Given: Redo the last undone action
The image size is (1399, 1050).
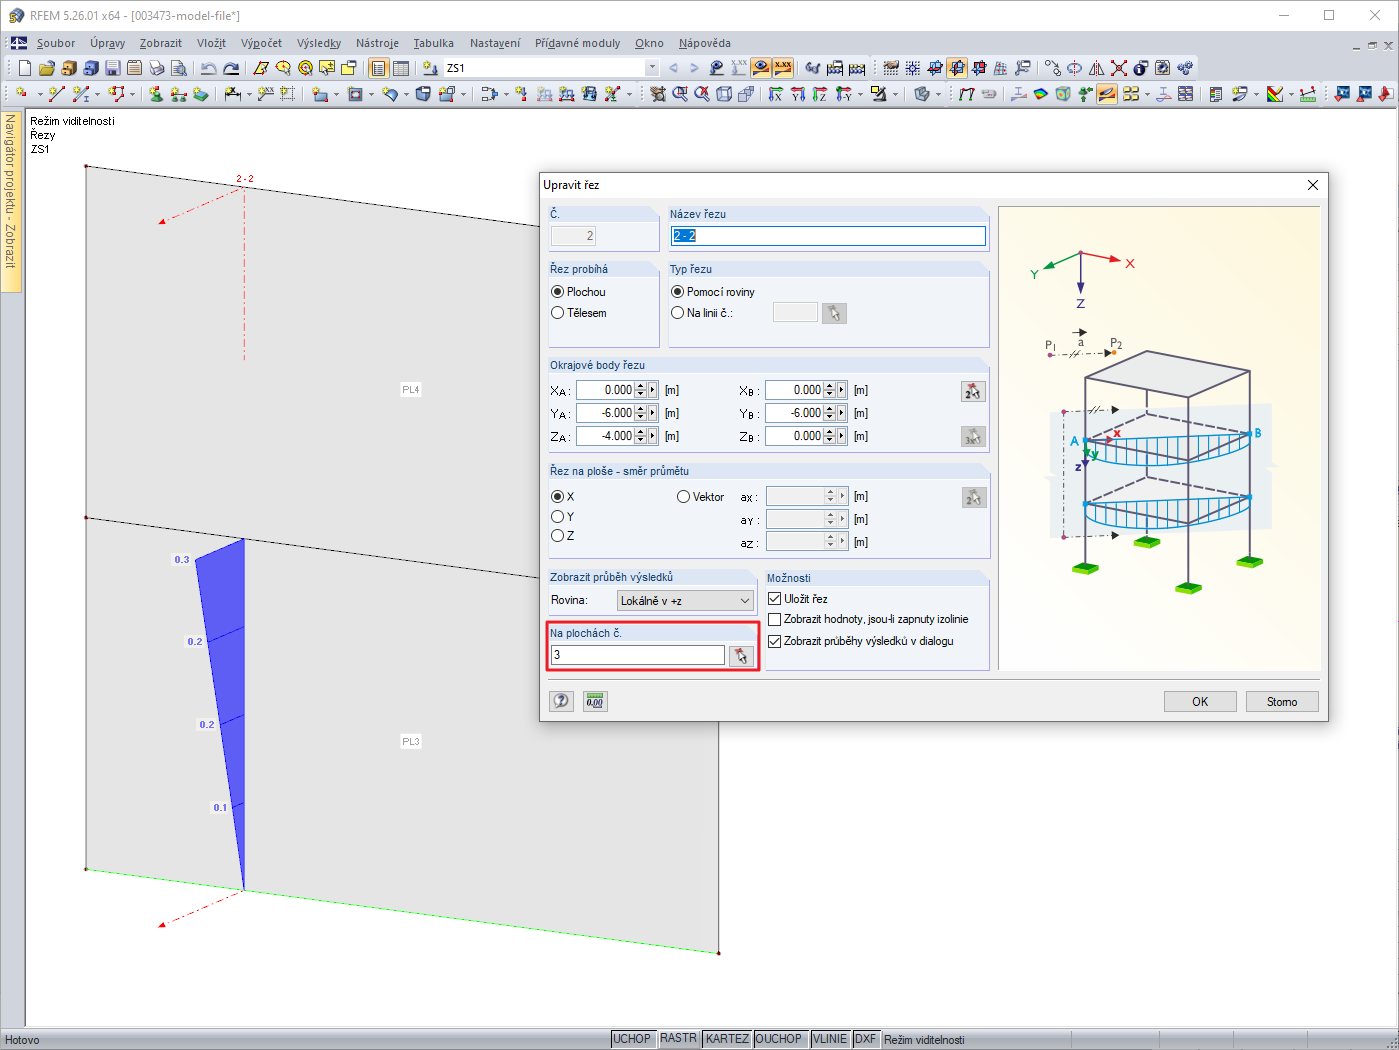Looking at the screenshot, I should 231,68.
